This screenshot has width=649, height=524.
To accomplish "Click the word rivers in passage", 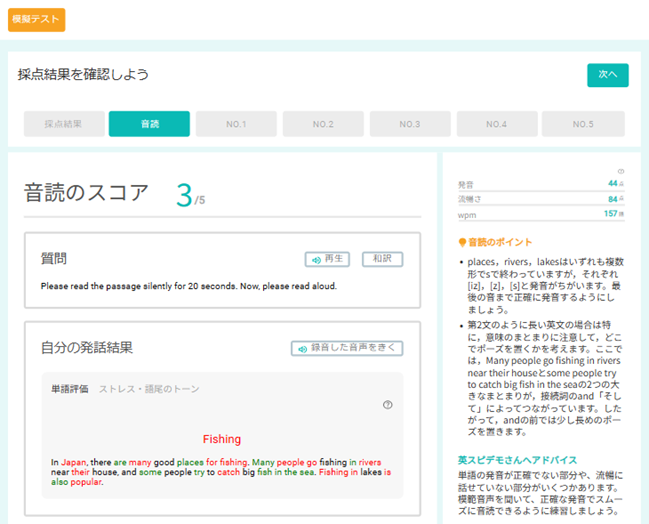I will point(370,462).
